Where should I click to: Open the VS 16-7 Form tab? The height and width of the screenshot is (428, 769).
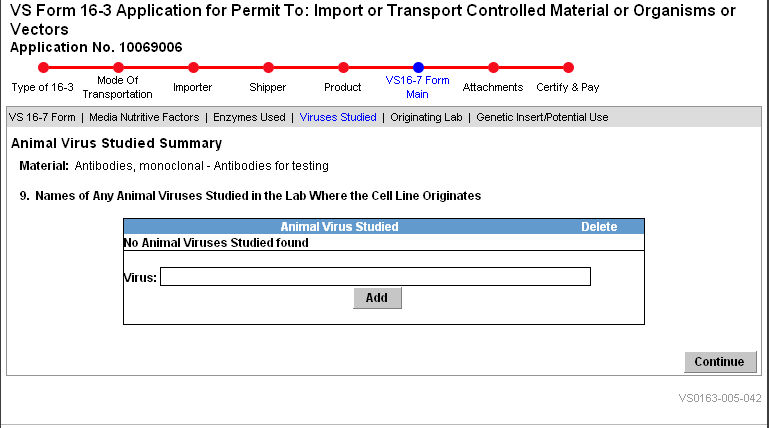[42, 117]
